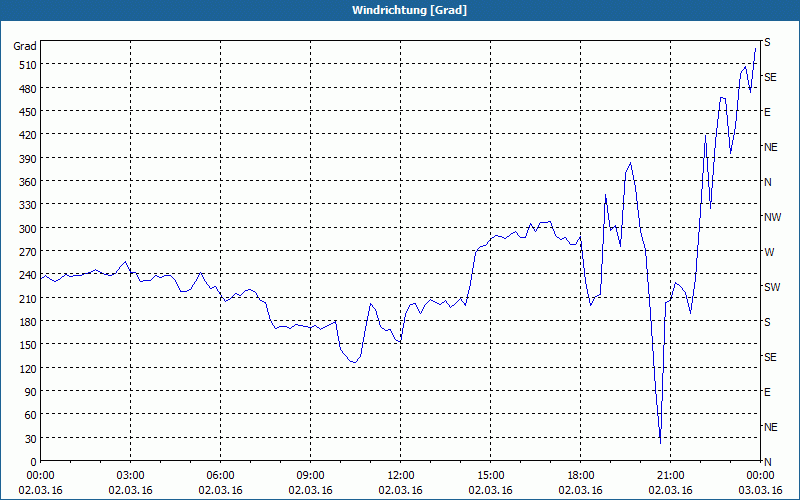Click the E compass label at 90
Viewport: 800px width, 500px height.
coord(767,392)
